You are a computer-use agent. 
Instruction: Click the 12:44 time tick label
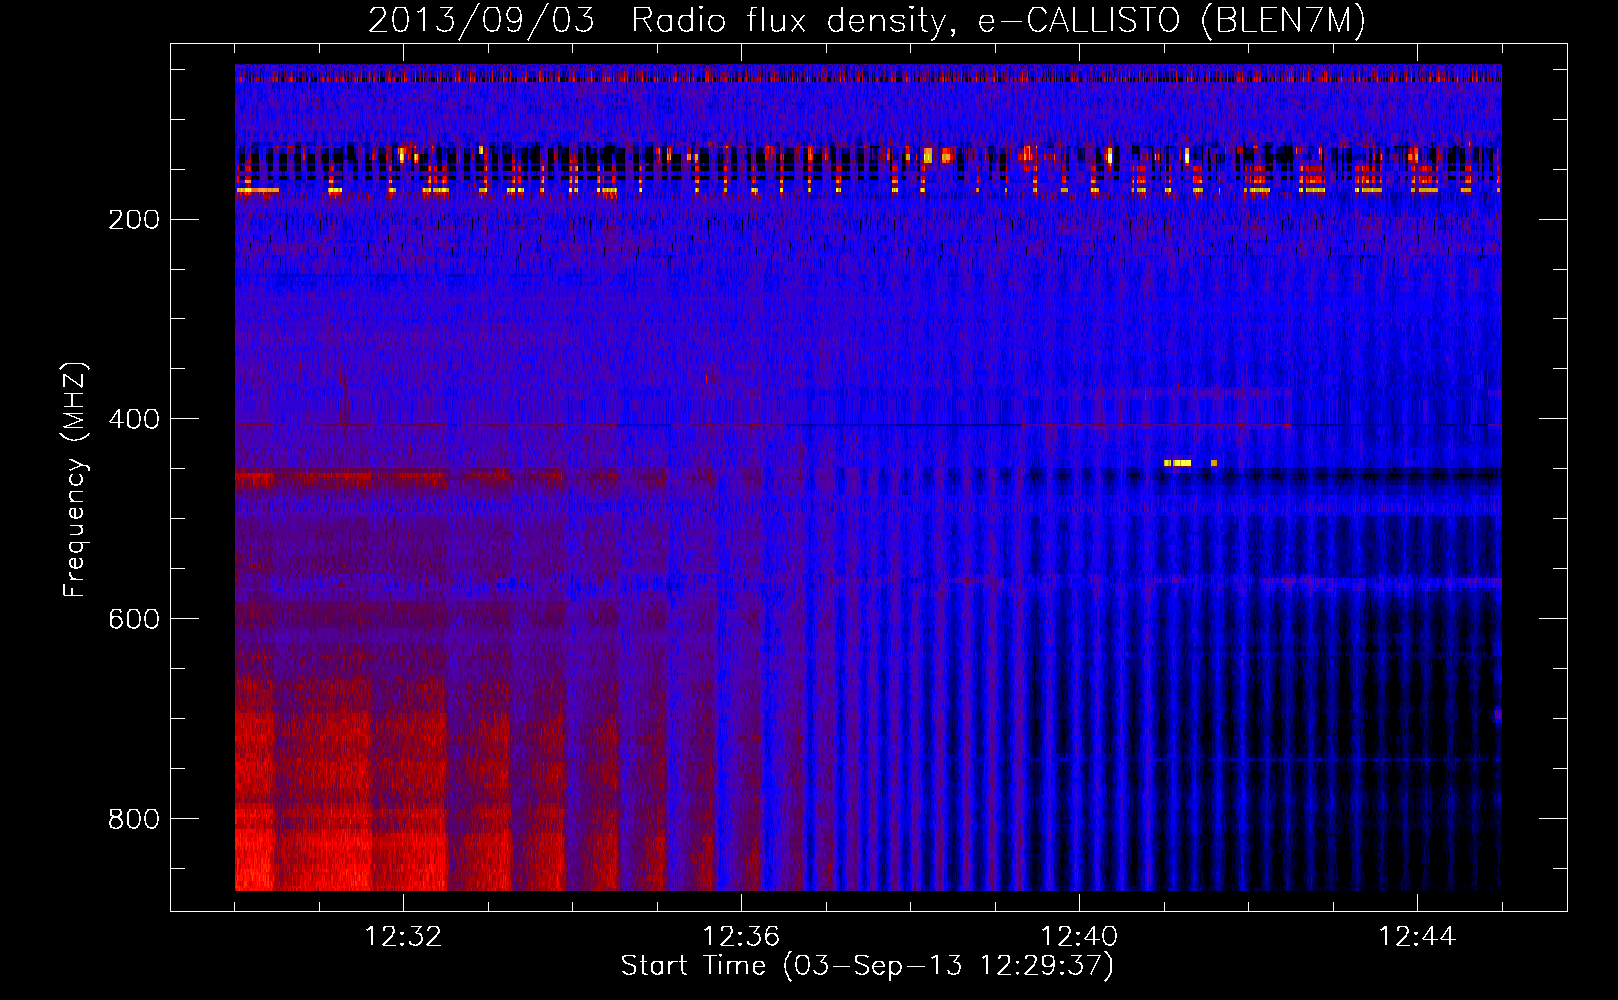[x=1417, y=937]
